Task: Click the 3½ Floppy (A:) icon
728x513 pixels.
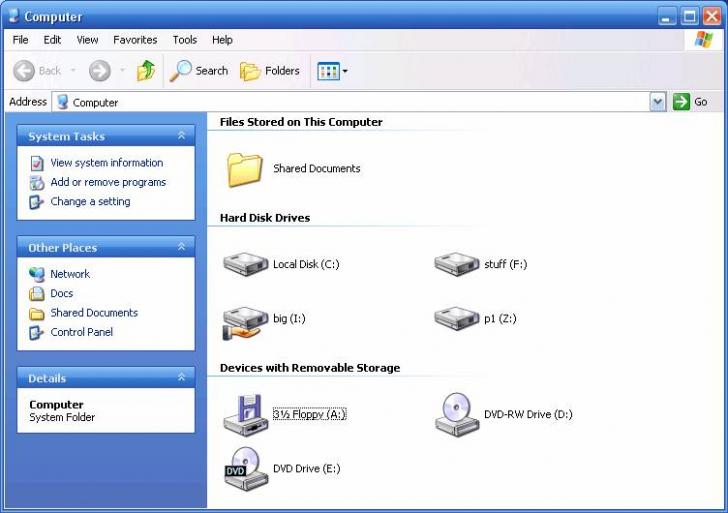Action: [x=244, y=414]
